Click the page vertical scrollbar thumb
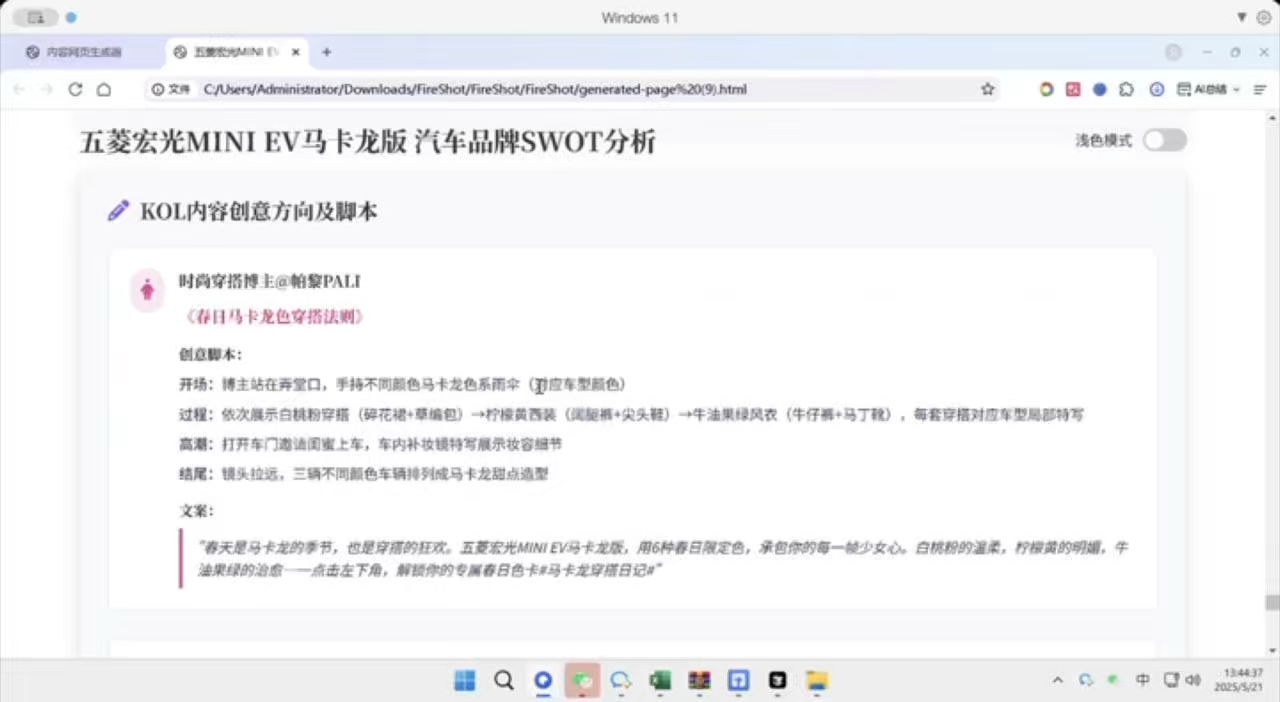 (1272, 603)
